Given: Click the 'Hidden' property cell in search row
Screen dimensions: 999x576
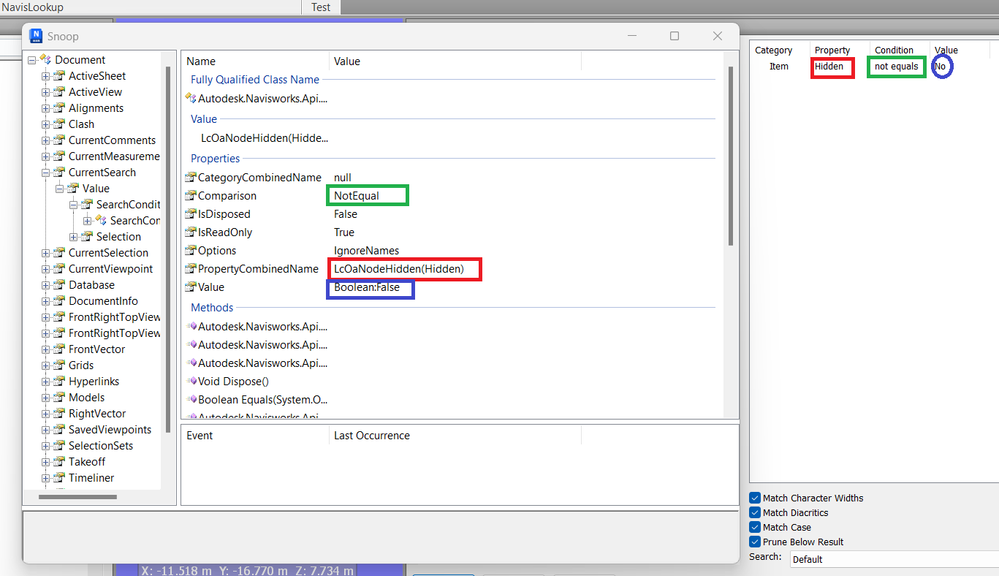Looking at the screenshot, I should (828, 66).
